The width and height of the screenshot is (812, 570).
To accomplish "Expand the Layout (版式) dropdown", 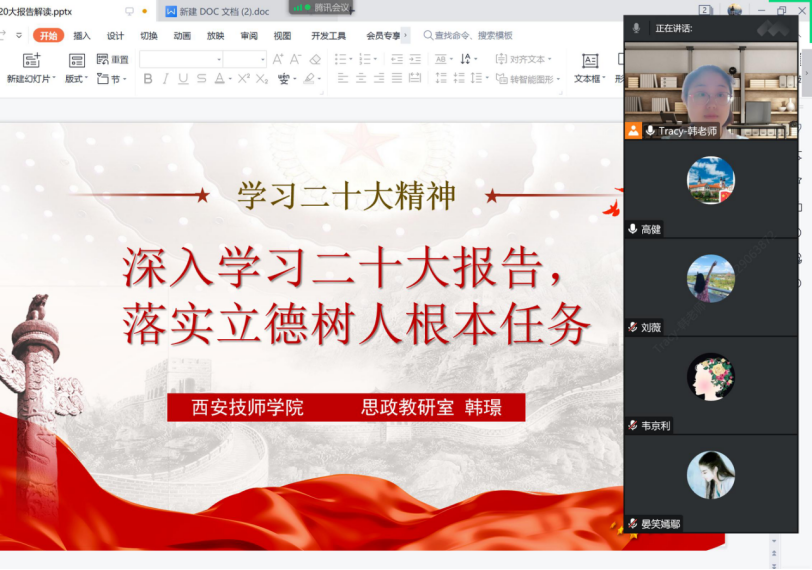I will coord(77,79).
